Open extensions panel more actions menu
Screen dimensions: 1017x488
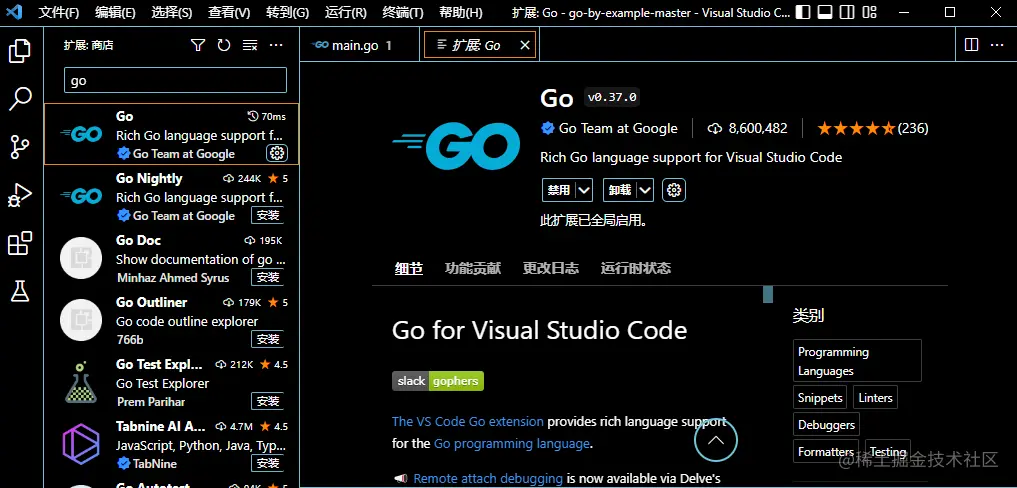click(x=276, y=45)
